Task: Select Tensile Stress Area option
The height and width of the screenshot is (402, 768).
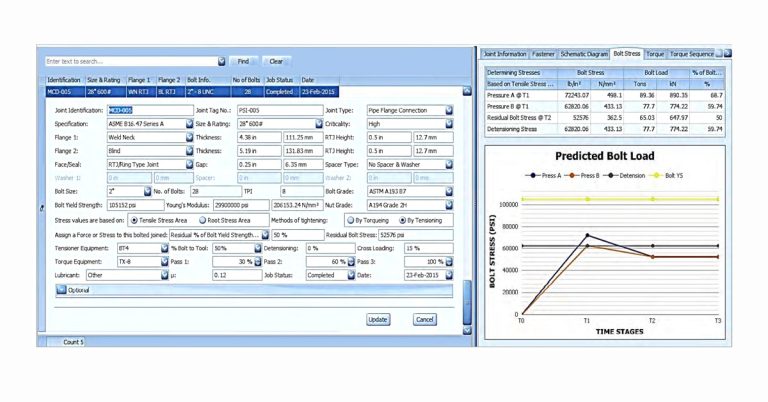Action: tap(134, 220)
